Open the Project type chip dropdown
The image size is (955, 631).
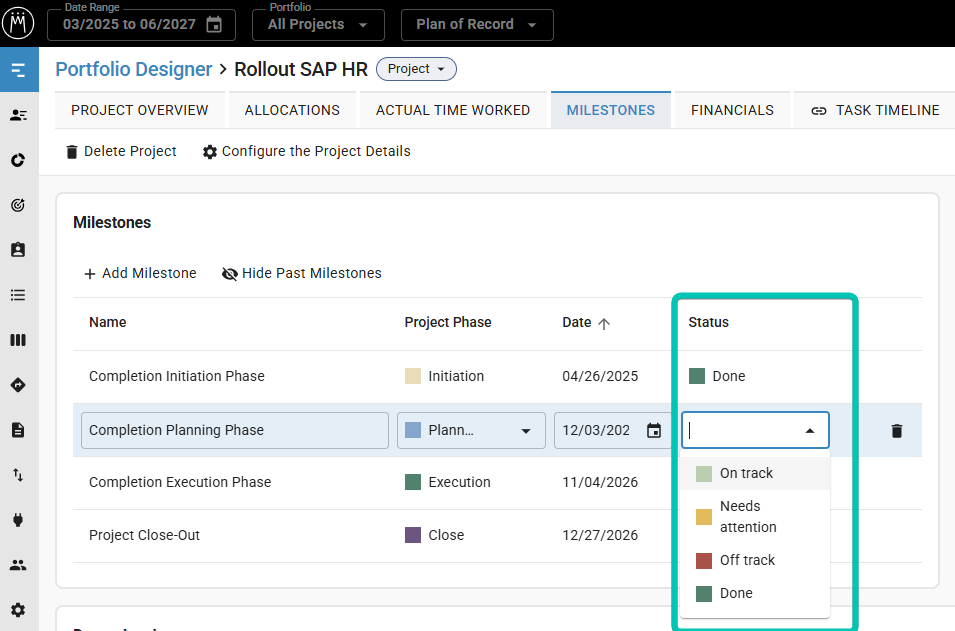pos(417,69)
